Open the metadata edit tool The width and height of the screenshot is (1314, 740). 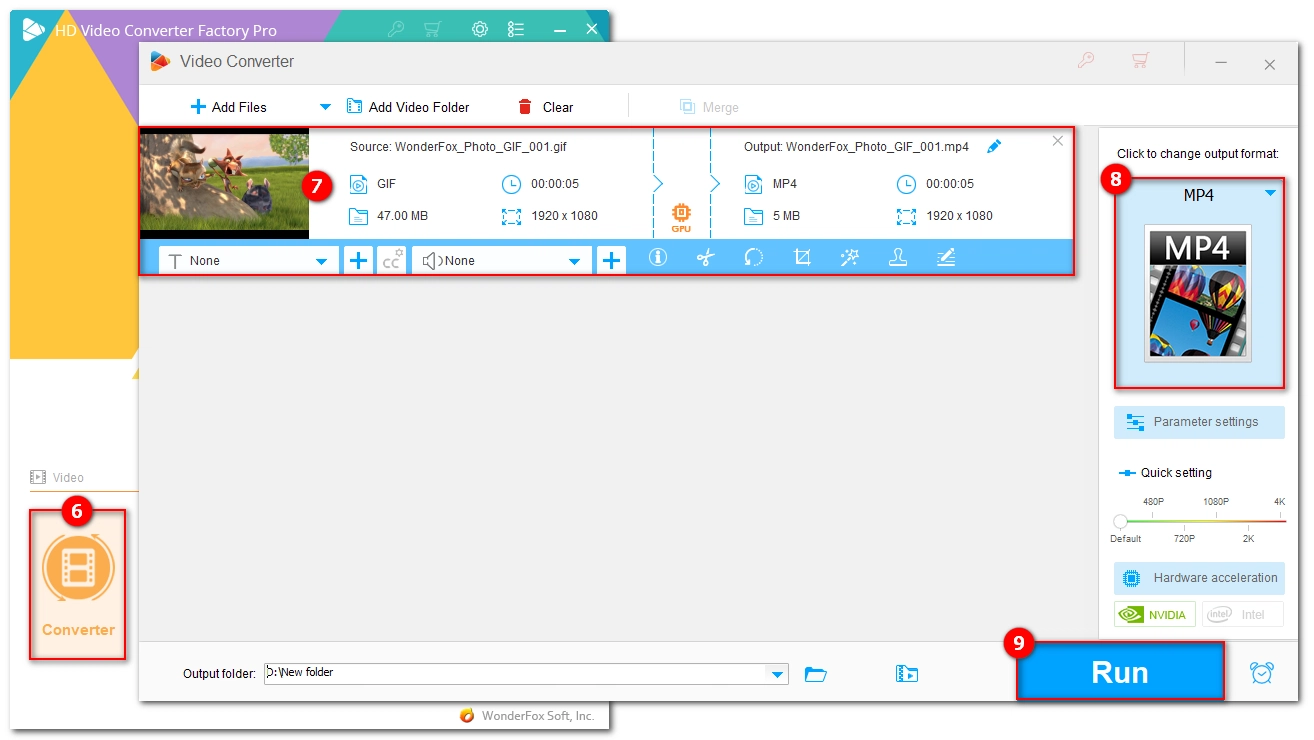(946, 257)
